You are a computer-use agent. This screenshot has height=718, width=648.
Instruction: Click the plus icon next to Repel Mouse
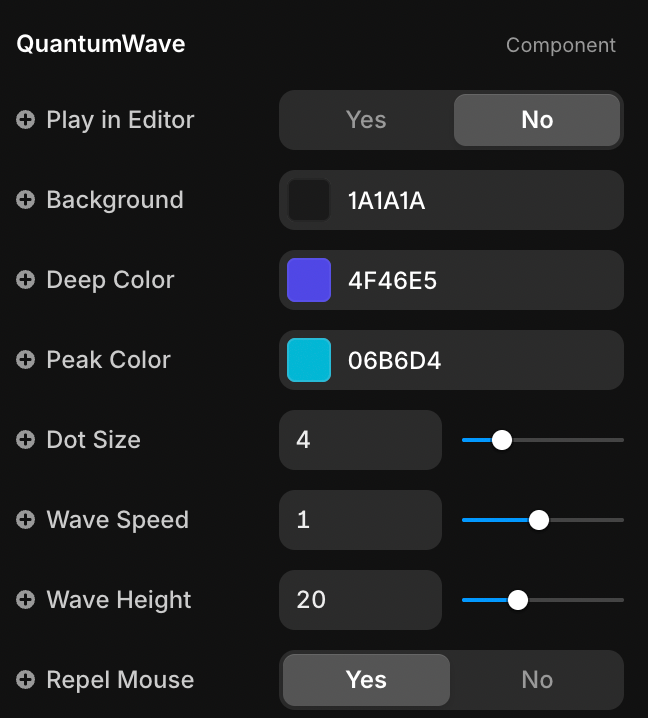tap(26, 680)
